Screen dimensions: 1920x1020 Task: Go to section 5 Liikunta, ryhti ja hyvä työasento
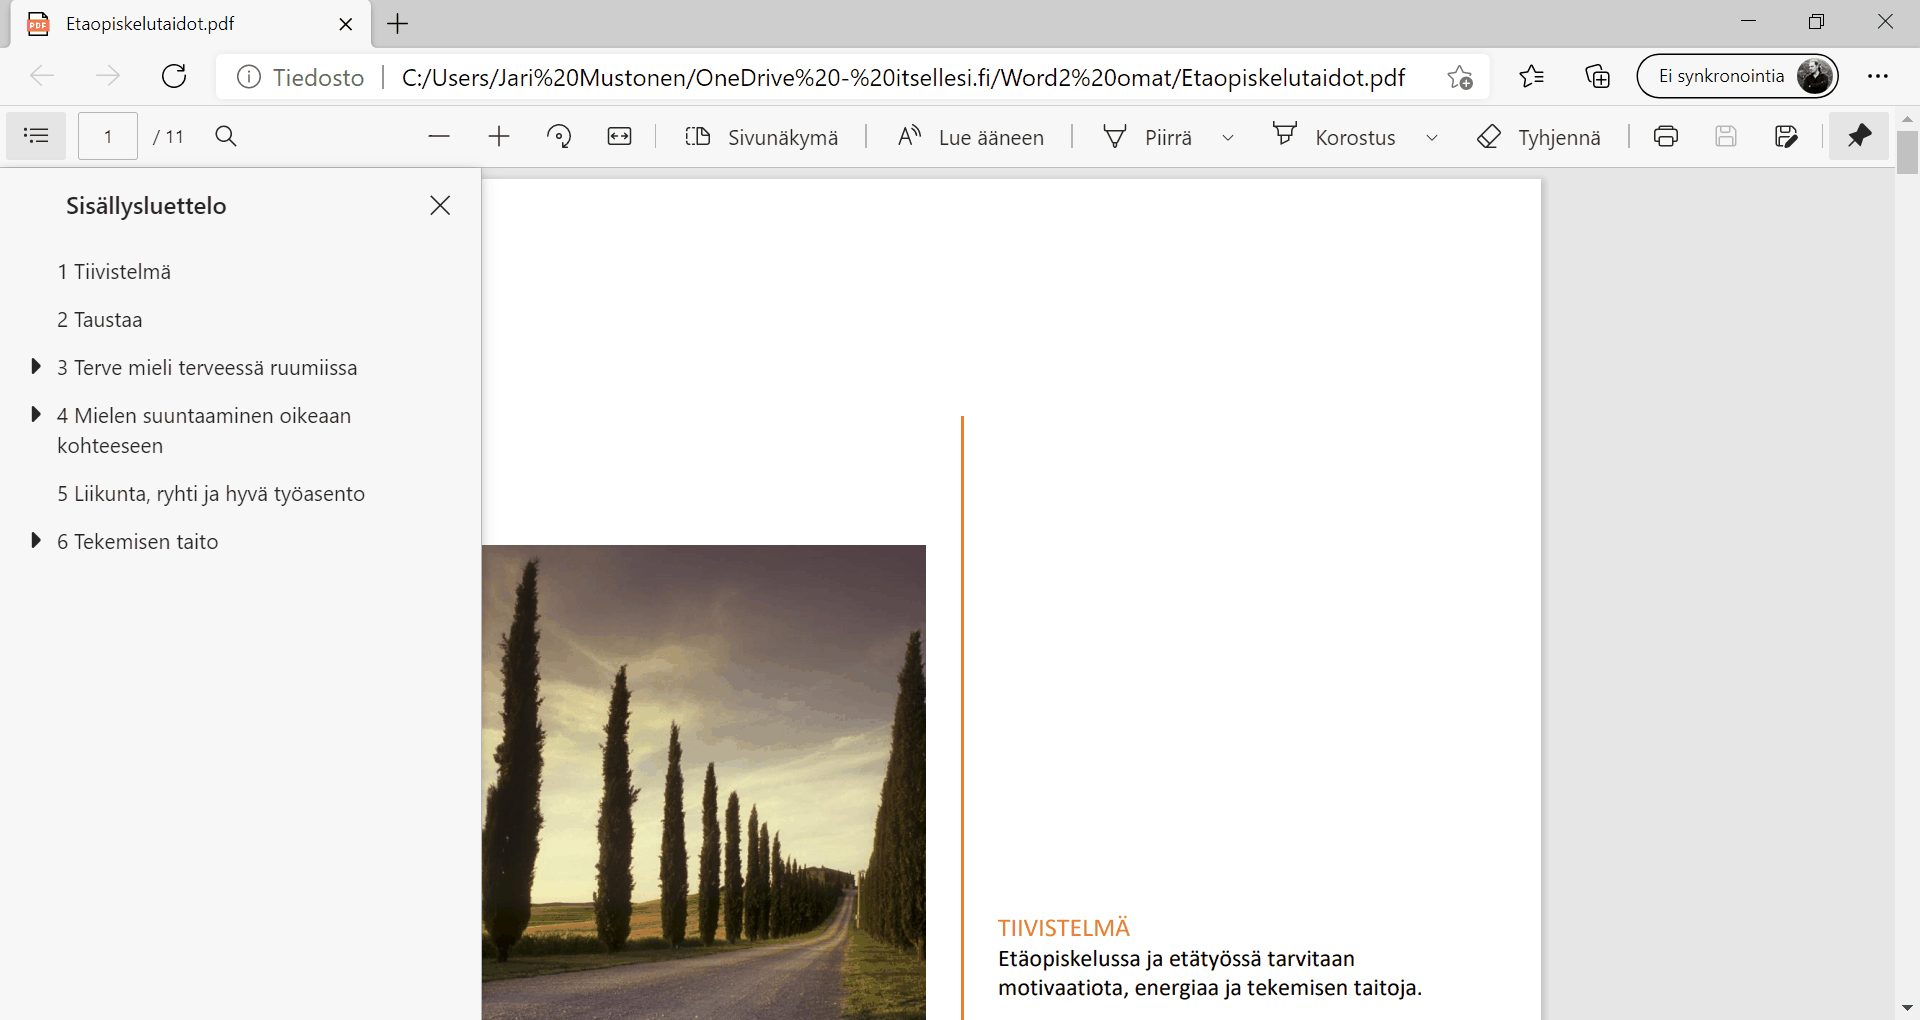(x=211, y=494)
